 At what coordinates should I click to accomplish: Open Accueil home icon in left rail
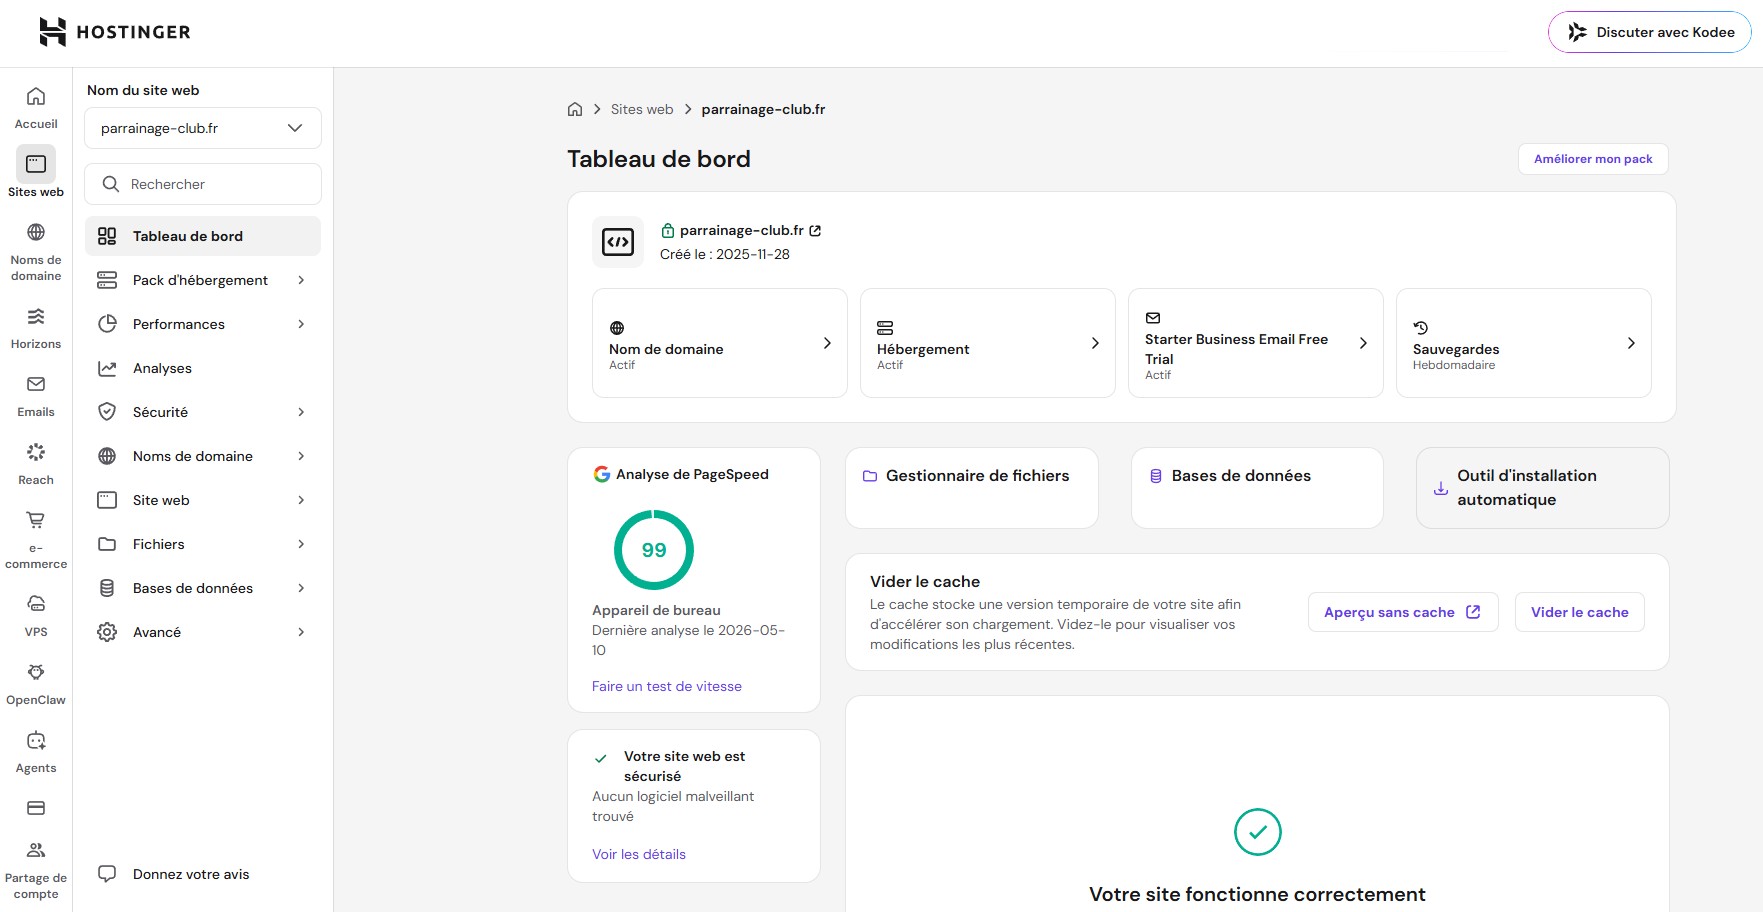[36, 96]
